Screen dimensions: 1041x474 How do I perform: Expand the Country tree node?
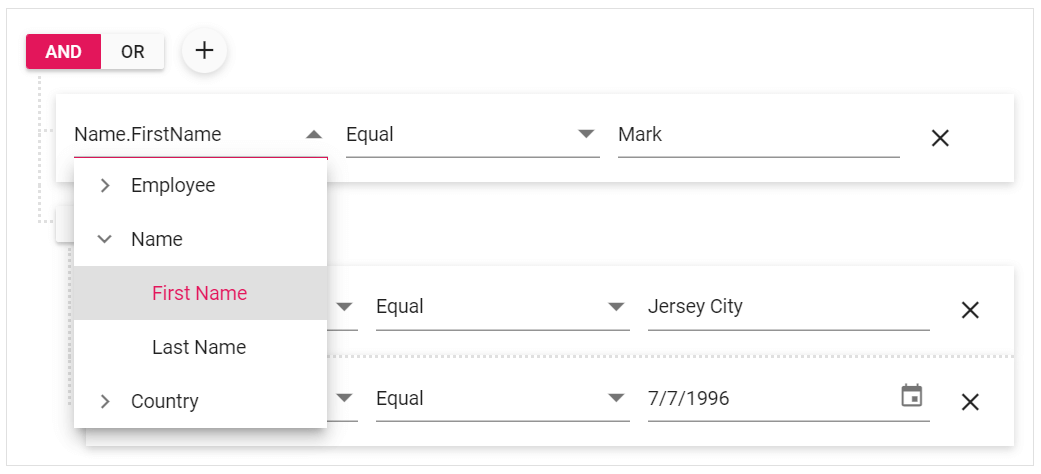point(105,402)
